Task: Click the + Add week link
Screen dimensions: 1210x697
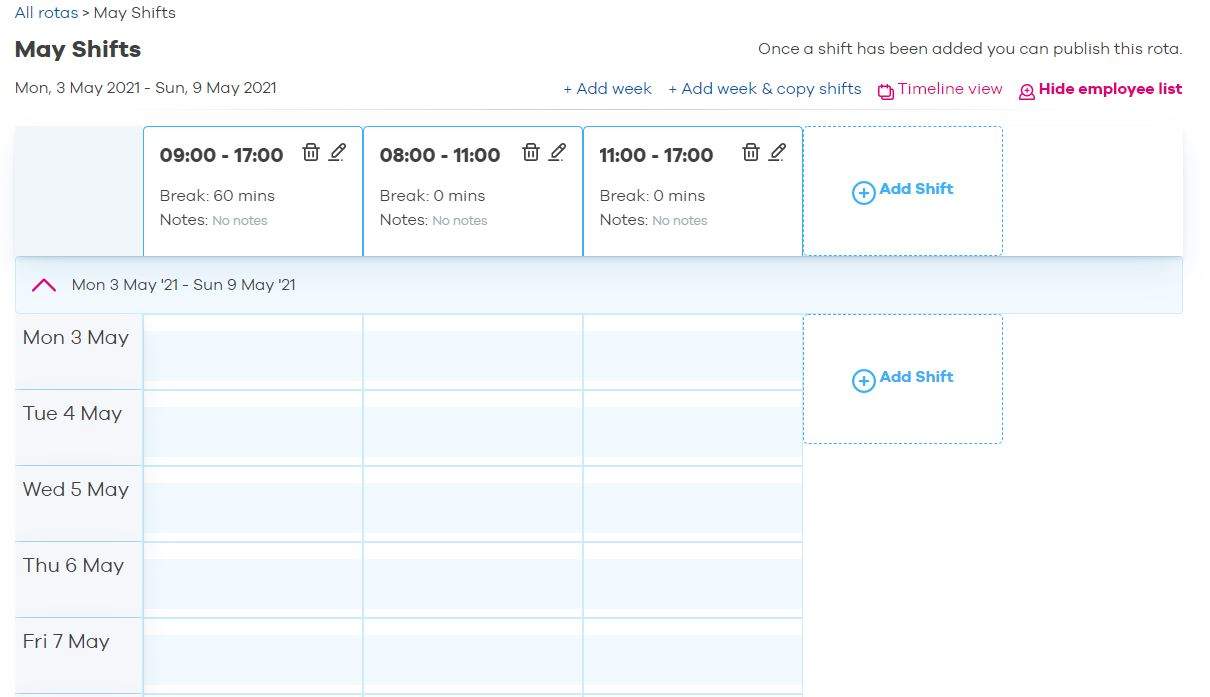Action: tap(607, 89)
